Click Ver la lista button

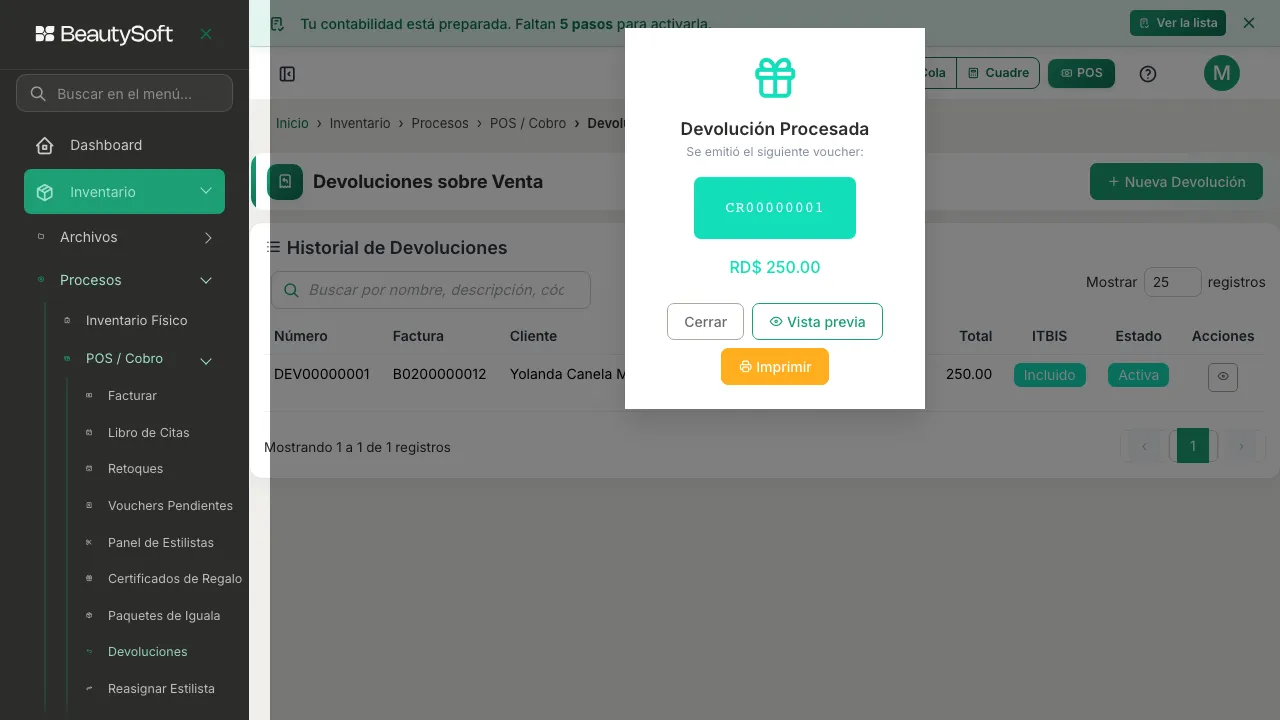click(1178, 23)
